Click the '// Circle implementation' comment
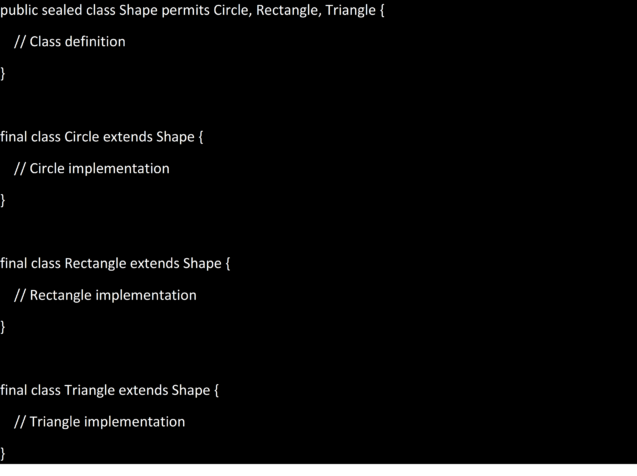The height and width of the screenshot is (476, 637). (x=92, y=168)
